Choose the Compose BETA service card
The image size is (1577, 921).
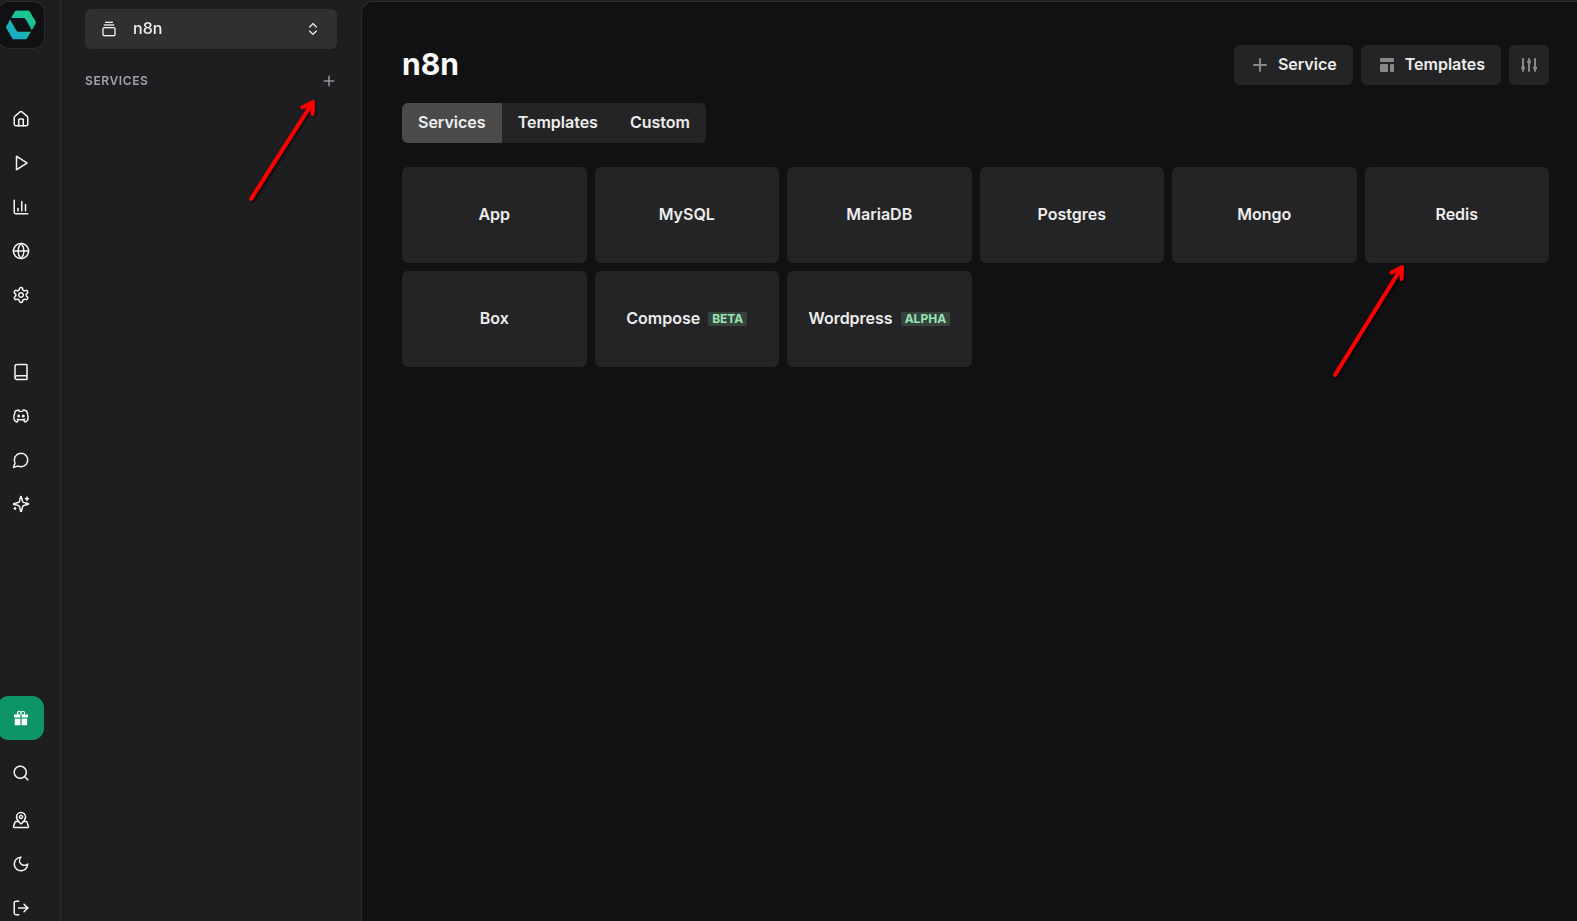tap(687, 319)
